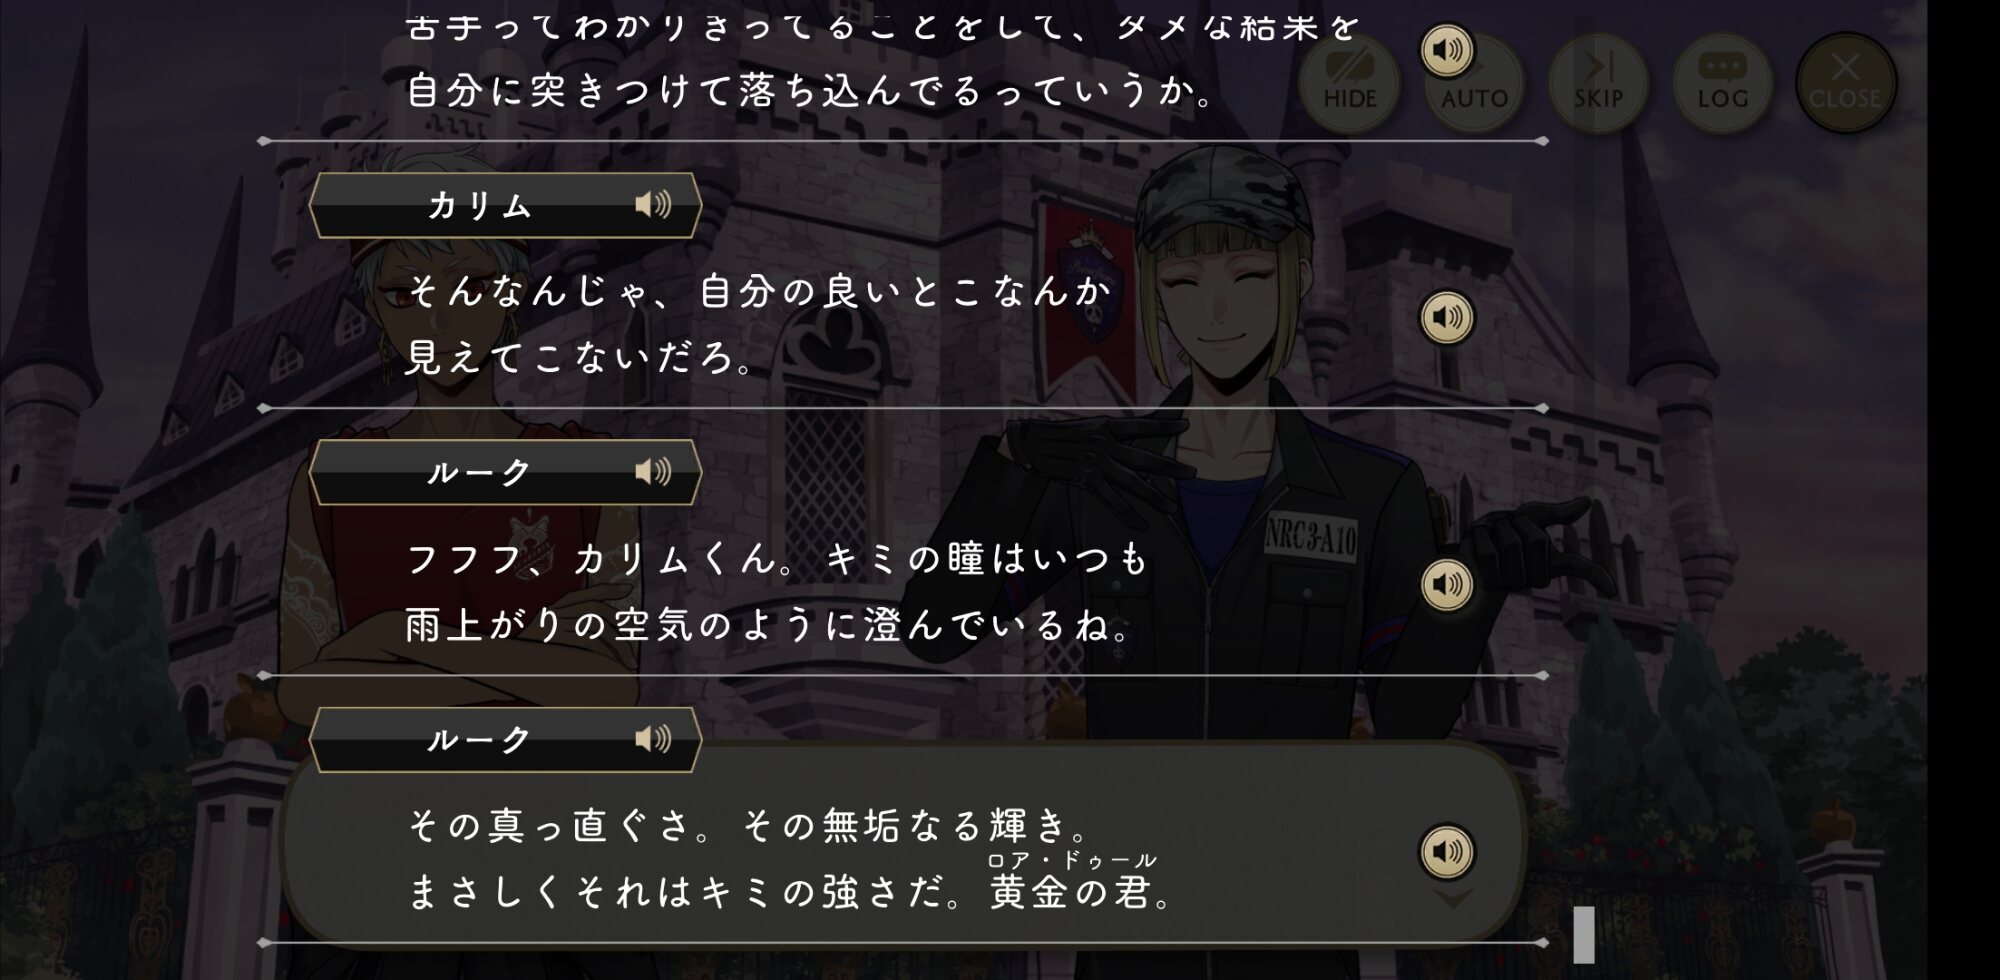Play voice for top partial dialogue line

1447,50
